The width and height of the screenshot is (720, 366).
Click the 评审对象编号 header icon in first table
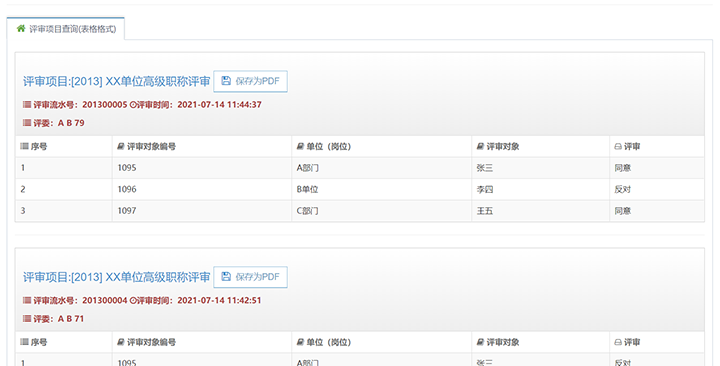(121, 146)
